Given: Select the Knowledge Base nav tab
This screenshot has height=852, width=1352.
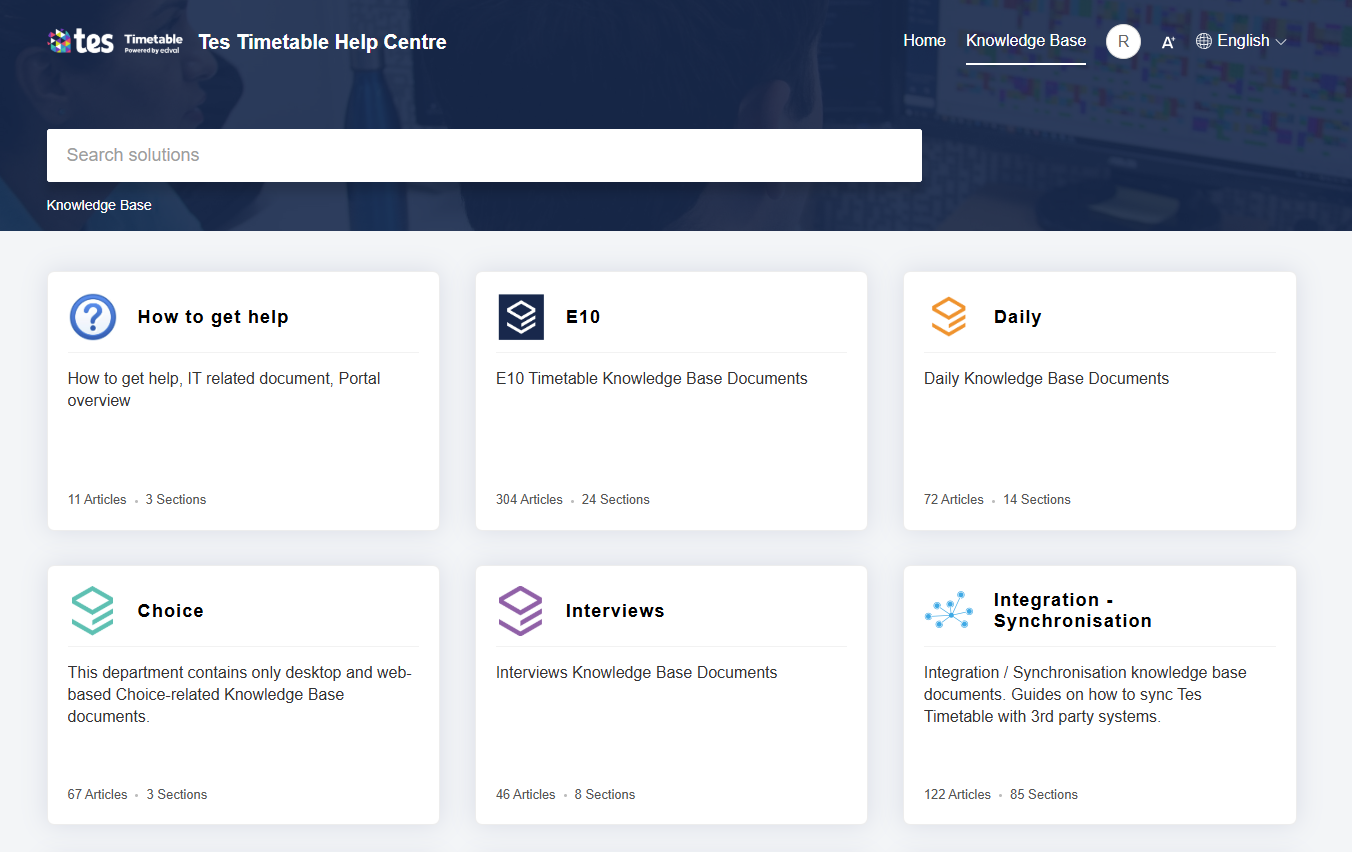Looking at the screenshot, I should (x=1026, y=41).
